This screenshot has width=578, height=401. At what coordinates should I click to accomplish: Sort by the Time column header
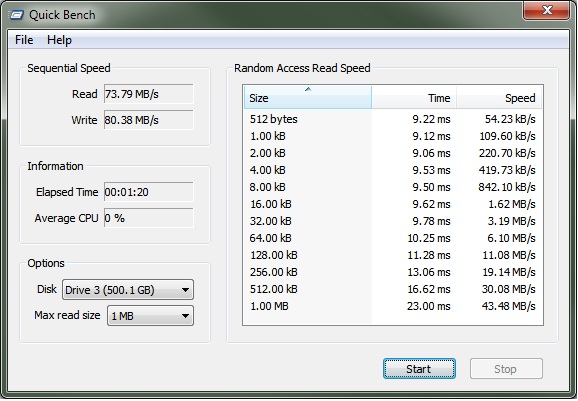click(414, 97)
